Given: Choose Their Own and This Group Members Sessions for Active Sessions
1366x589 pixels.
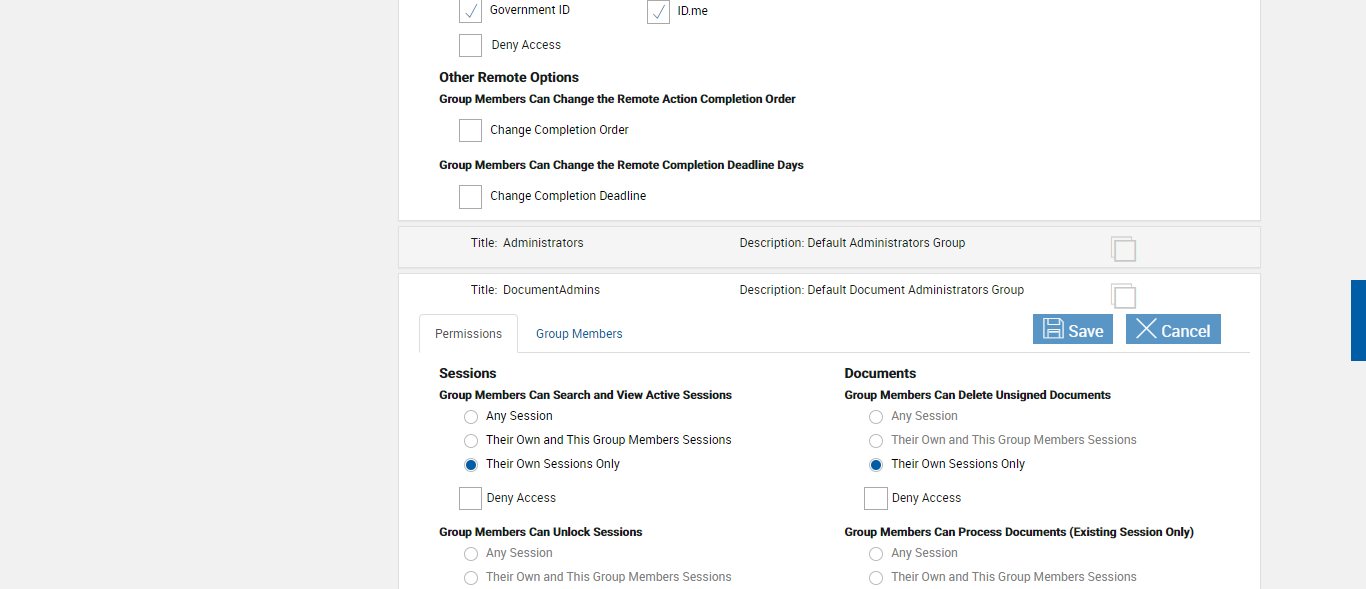Looking at the screenshot, I should point(471,441).
